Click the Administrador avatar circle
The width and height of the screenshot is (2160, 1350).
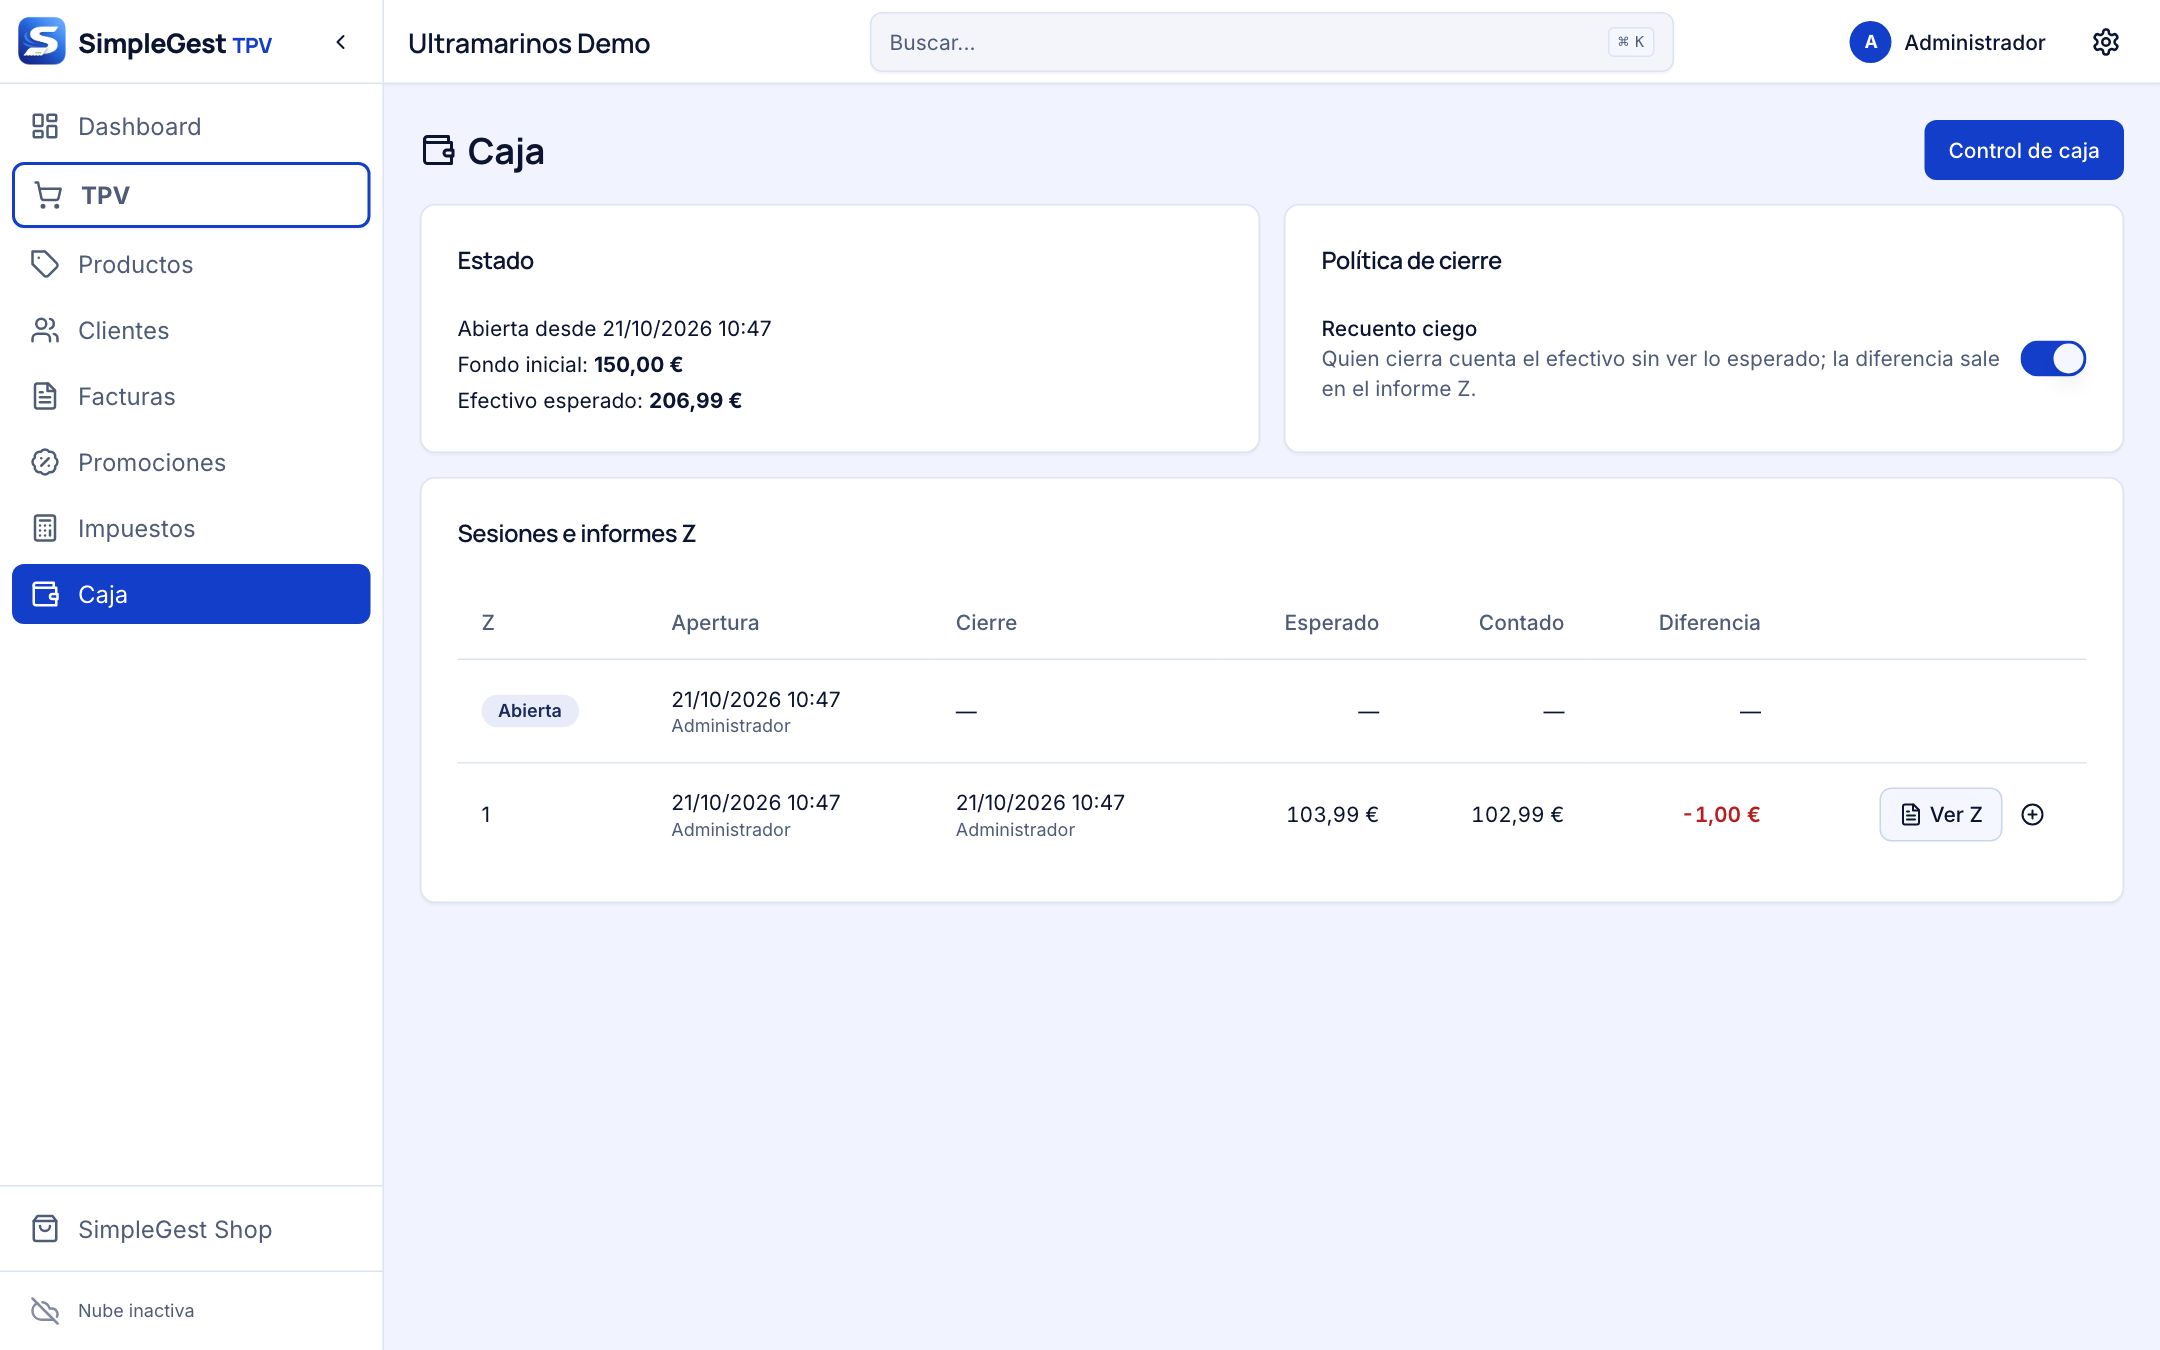tap(1870, 42)
